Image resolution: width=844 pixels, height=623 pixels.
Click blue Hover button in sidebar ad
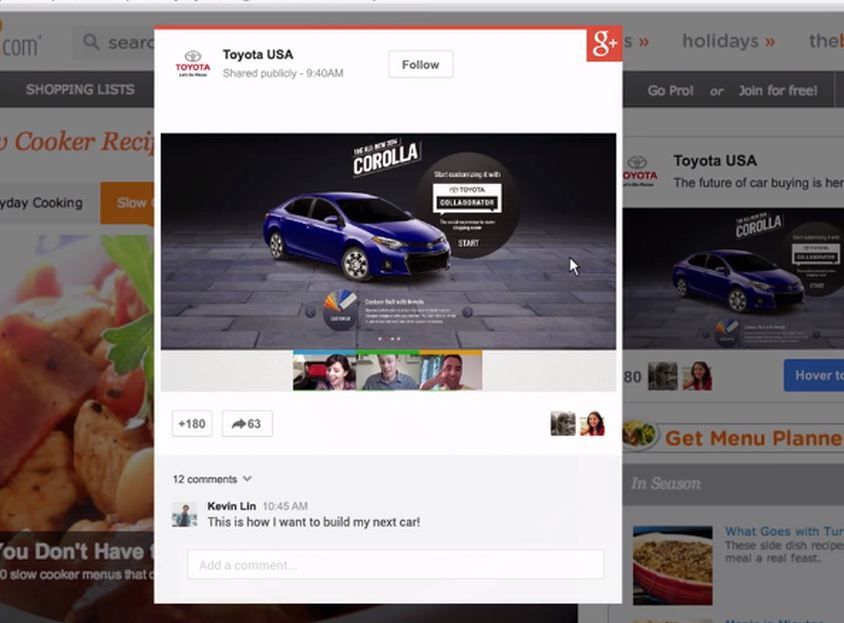coord(814,375)
